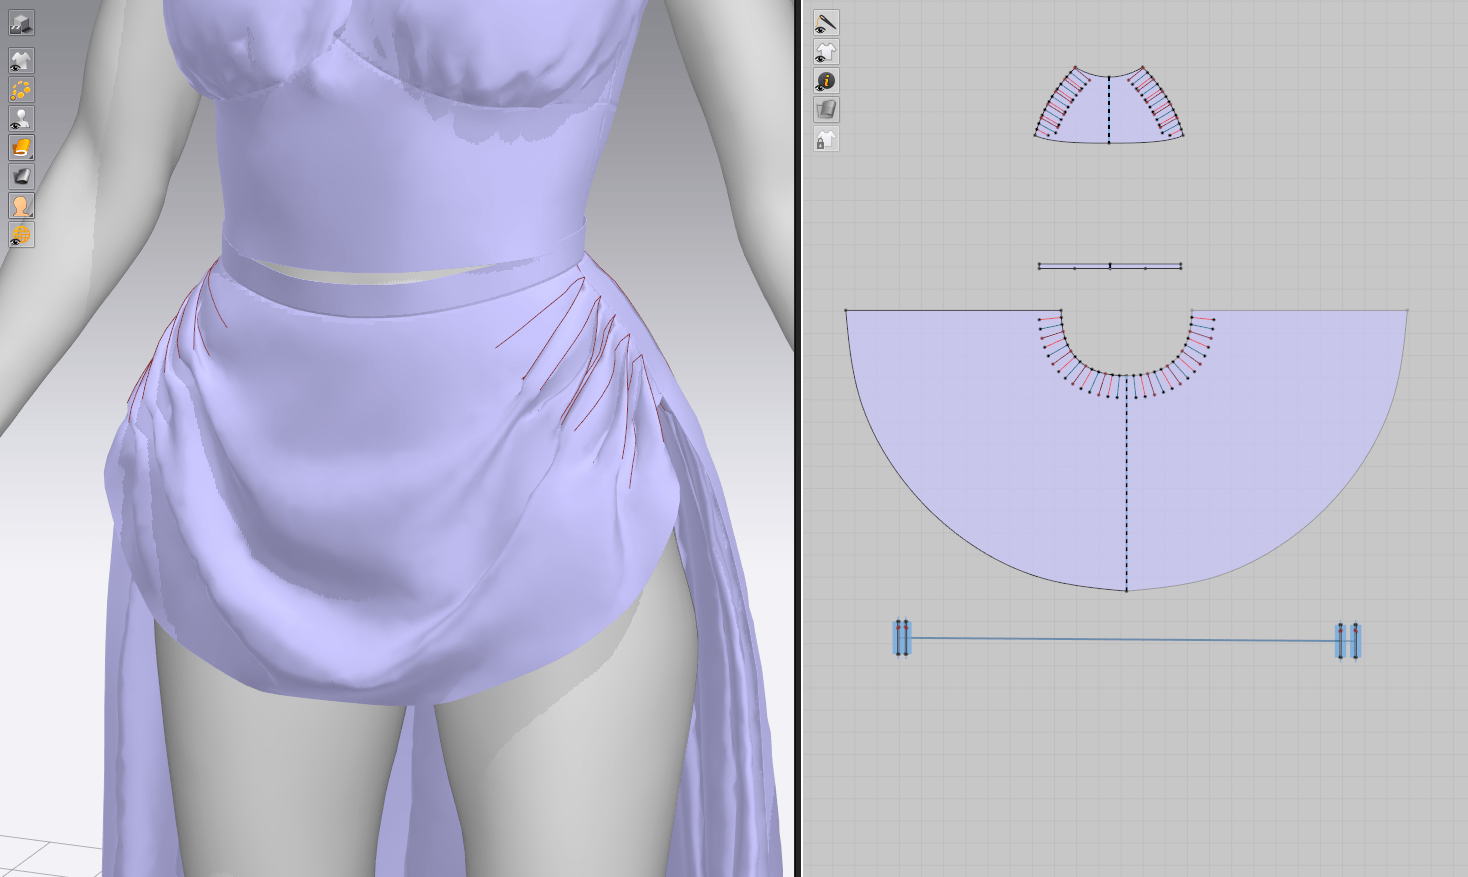Image resolution: width=1468 pixels, height=877 pixels.
Task: Click the clapperboard cube icon in 3D toolbar
Action: click(x=21, y=23)
